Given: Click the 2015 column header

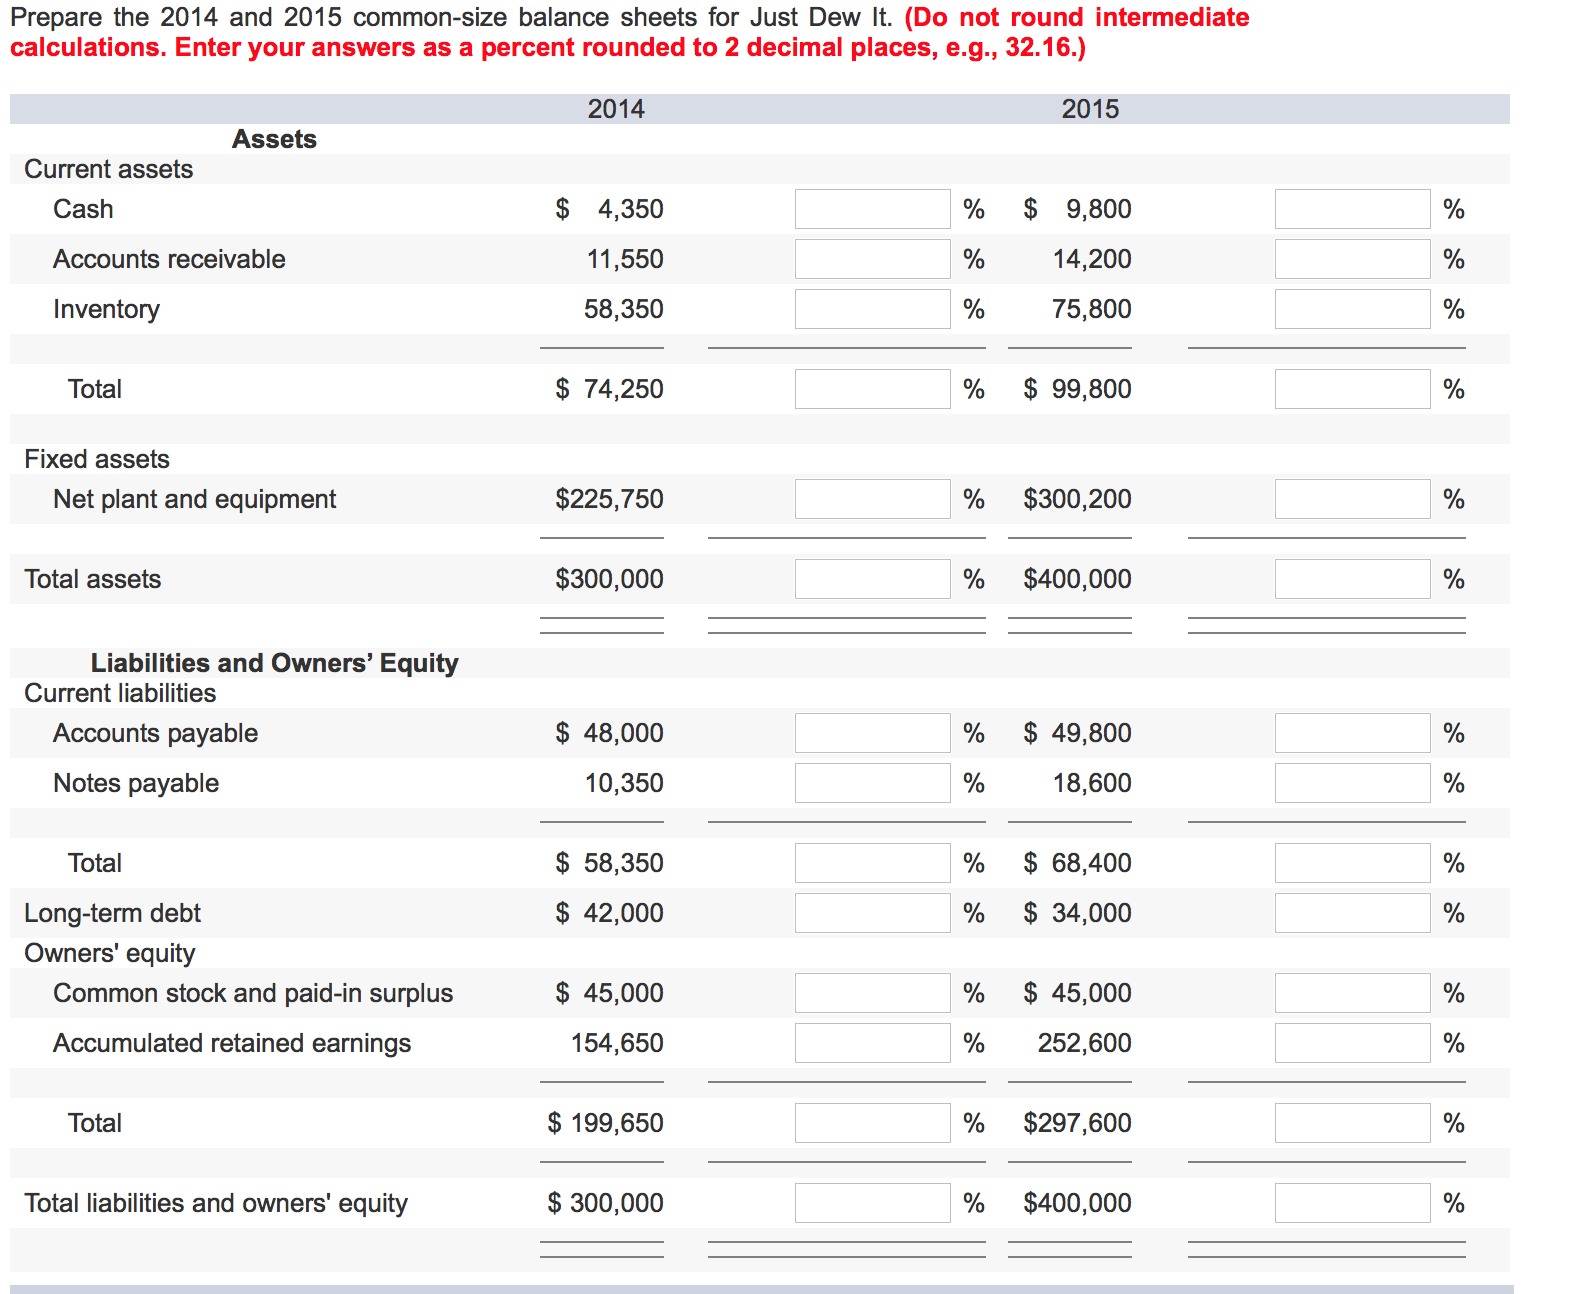Looking at the screenshot, I should (x=1090, y=109).
